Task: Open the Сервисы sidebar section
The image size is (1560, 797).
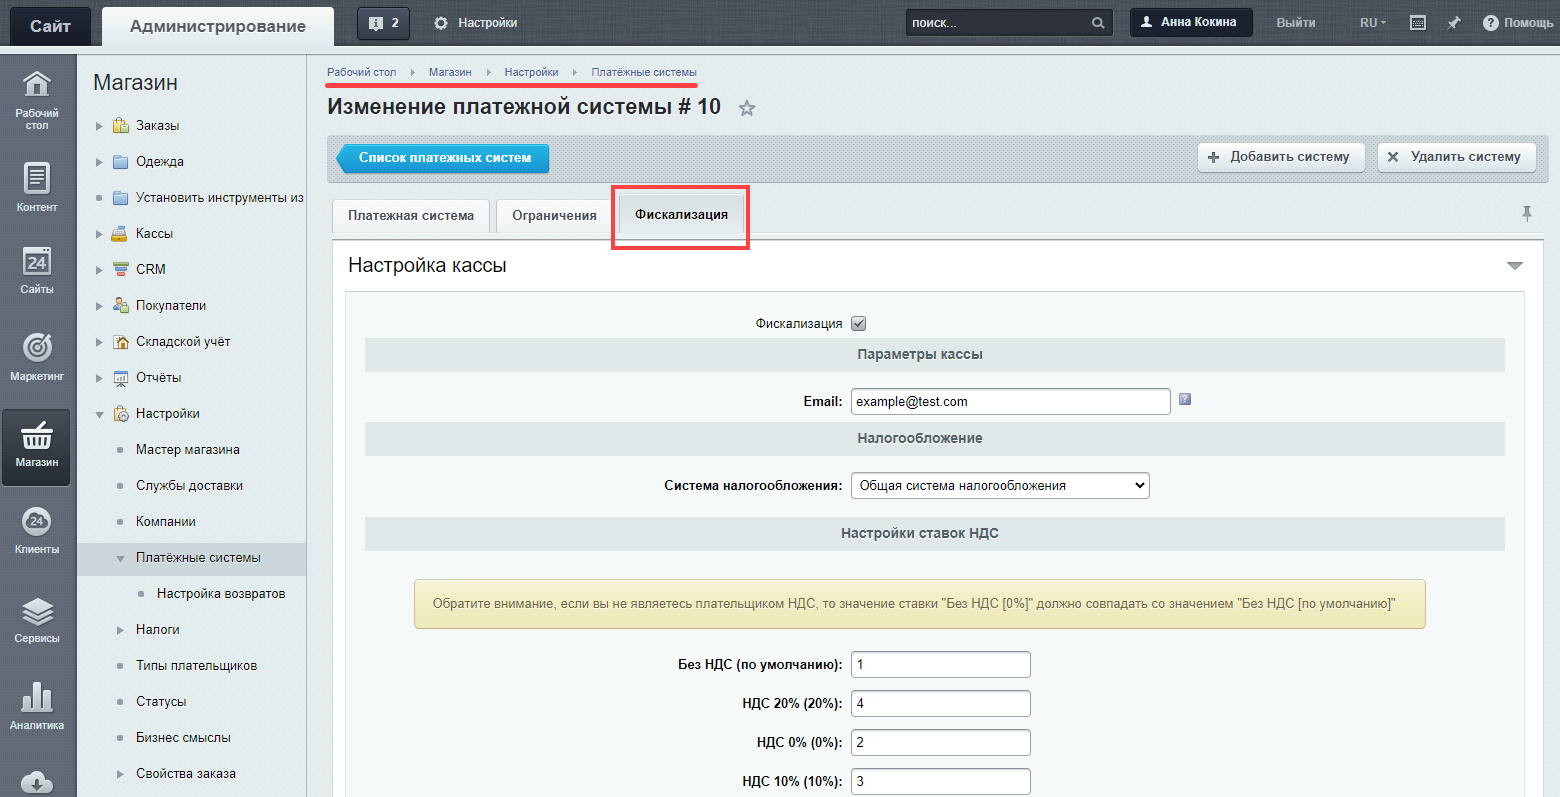Action: click(37, 619)
